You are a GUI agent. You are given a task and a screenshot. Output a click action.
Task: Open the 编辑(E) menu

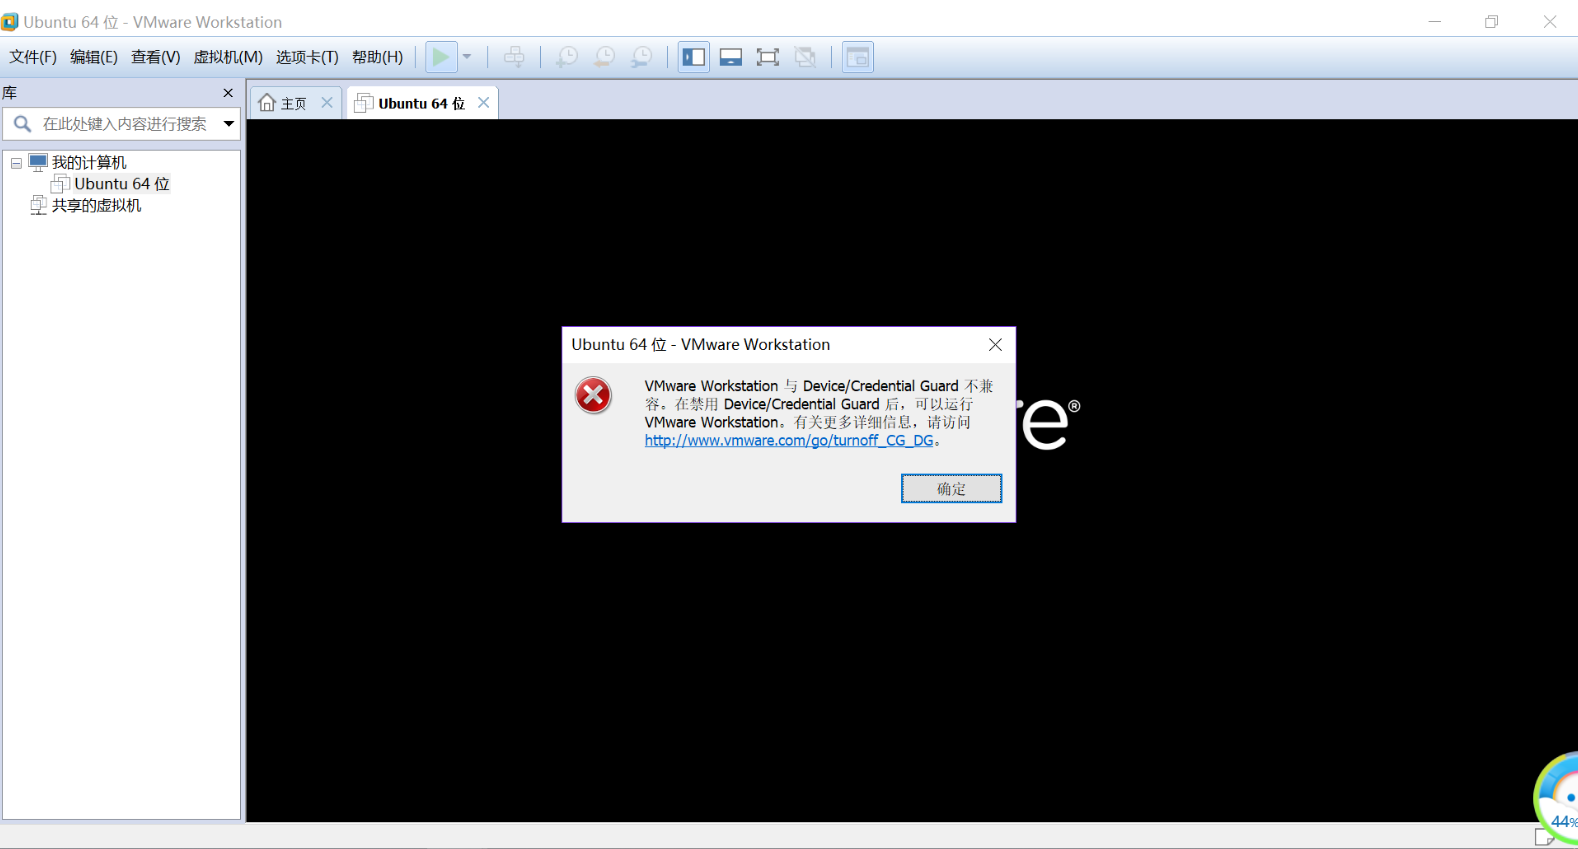pyautogui.click(x=94, y=57)
